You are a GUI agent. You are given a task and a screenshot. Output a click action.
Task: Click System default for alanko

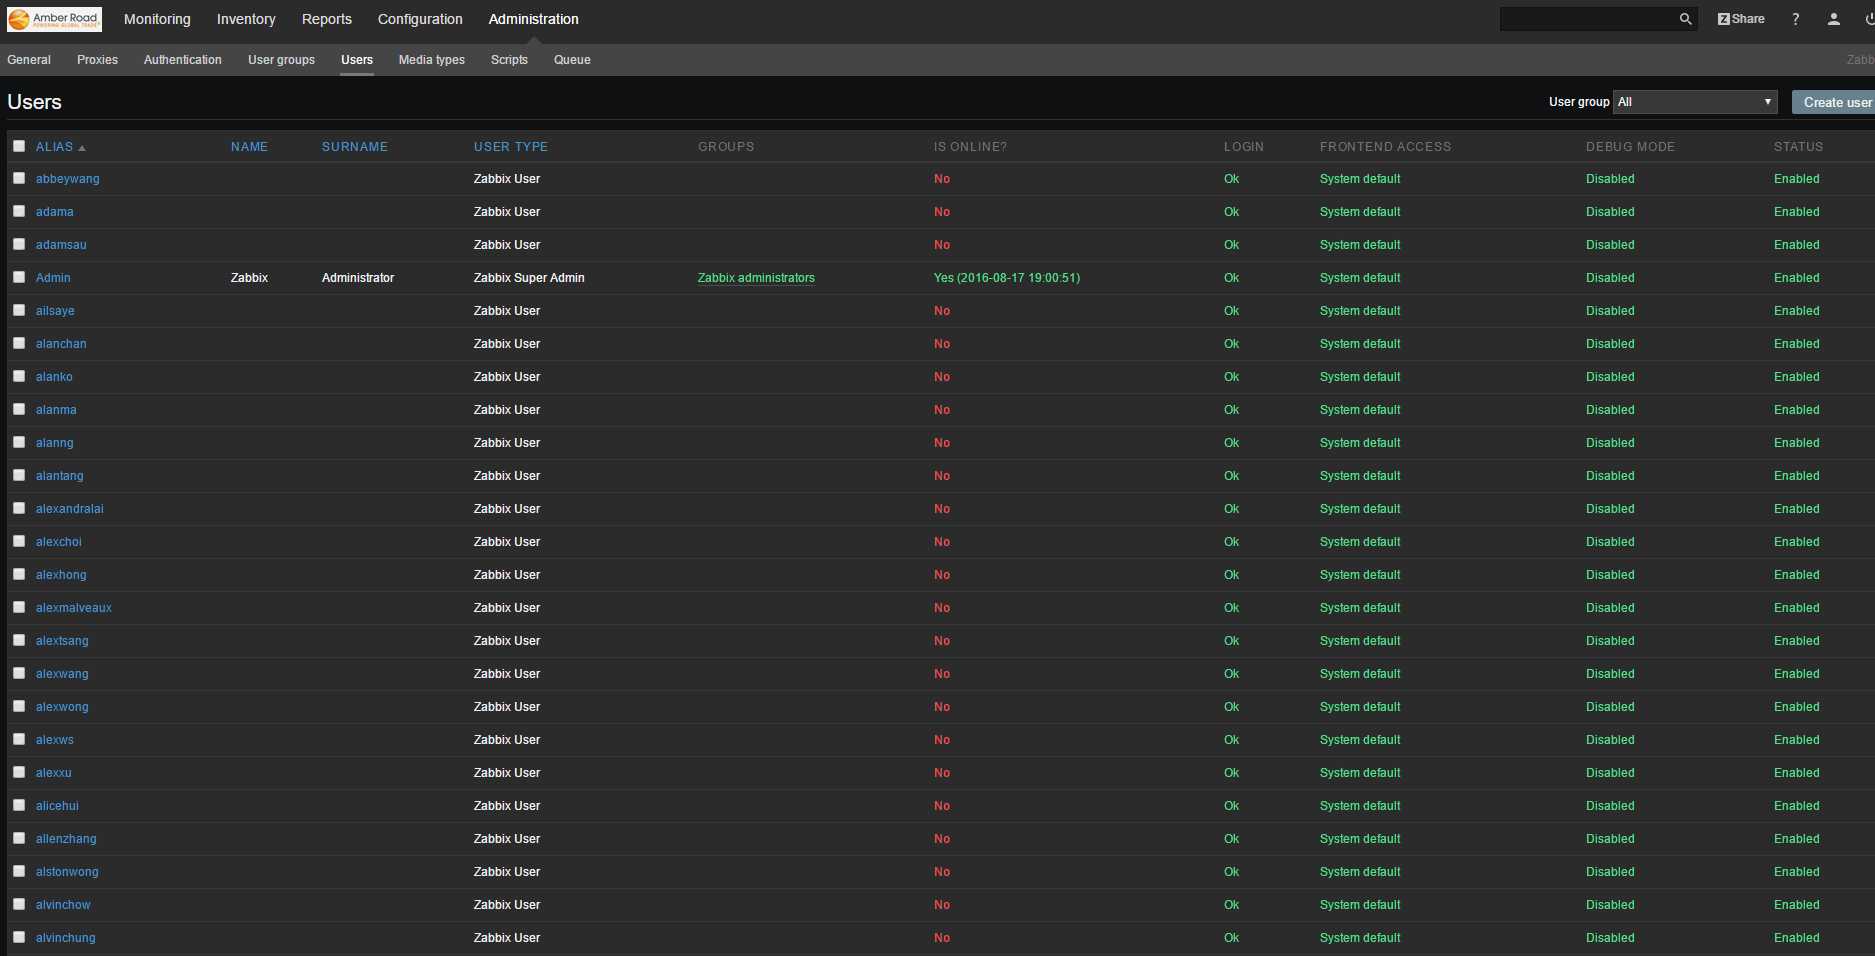[1360, 377]
